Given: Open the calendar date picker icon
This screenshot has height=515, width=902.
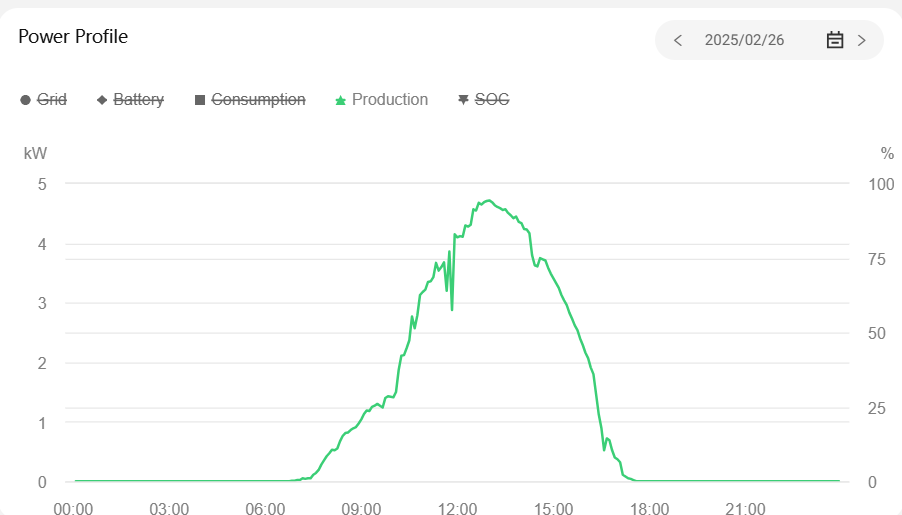Looking at the screenshot, I should (x=835, y=40).
